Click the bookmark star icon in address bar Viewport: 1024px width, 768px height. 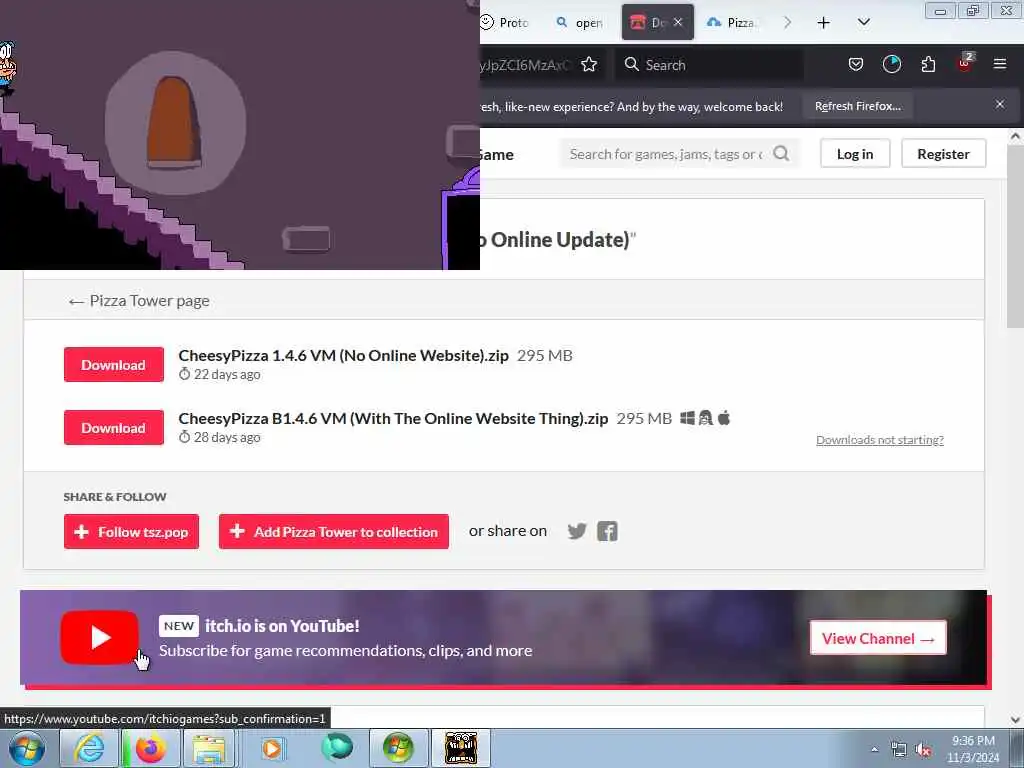click(589, 64)
